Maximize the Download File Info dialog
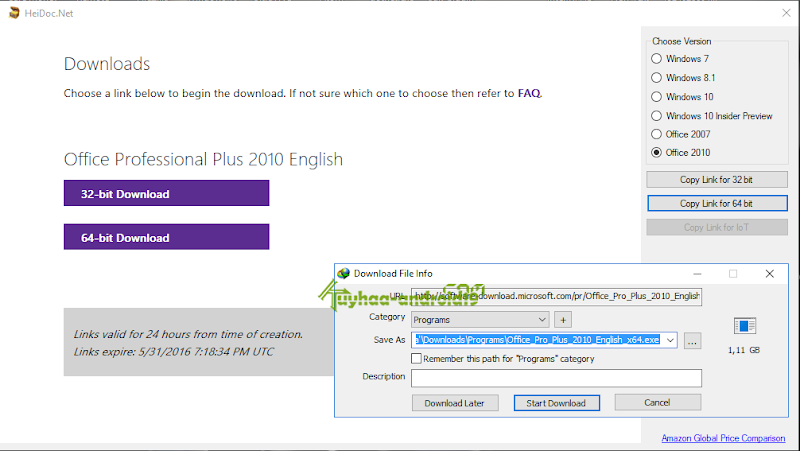Screen dimensions: 800x451 coord(733,274)
